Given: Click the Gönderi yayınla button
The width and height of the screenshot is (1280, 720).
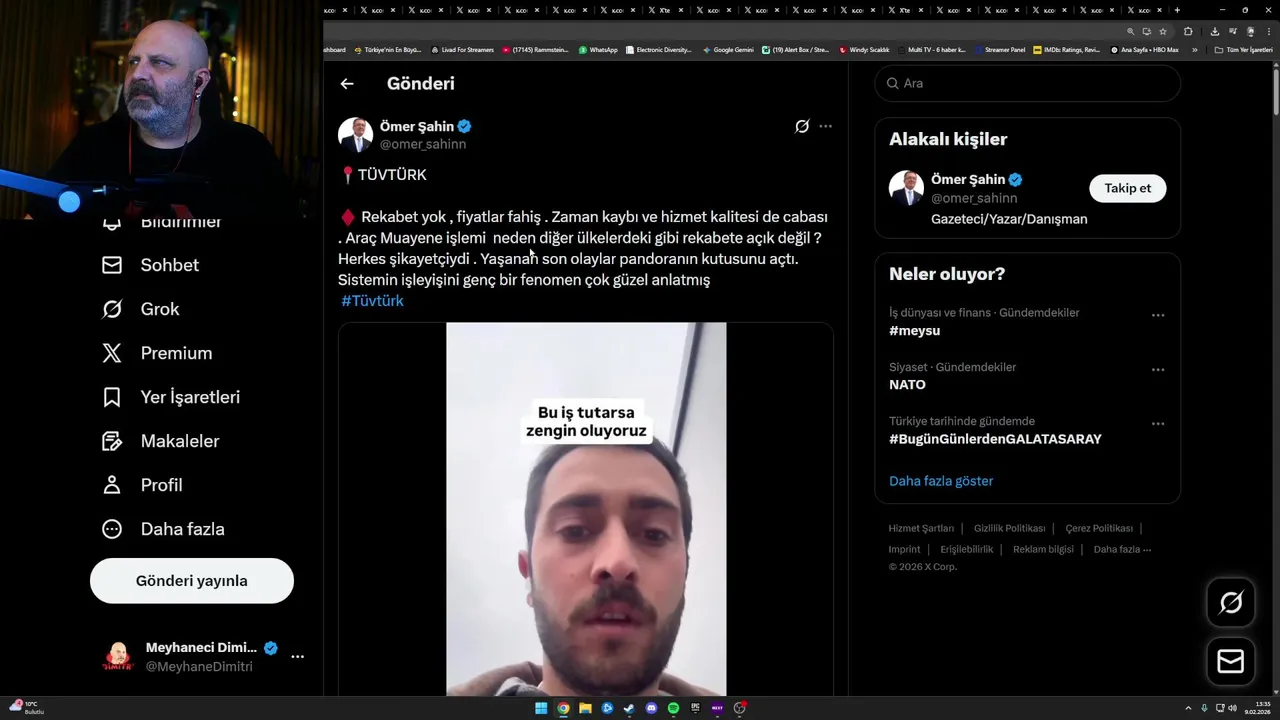Looking at the screenshot, I should click(192, 581).
